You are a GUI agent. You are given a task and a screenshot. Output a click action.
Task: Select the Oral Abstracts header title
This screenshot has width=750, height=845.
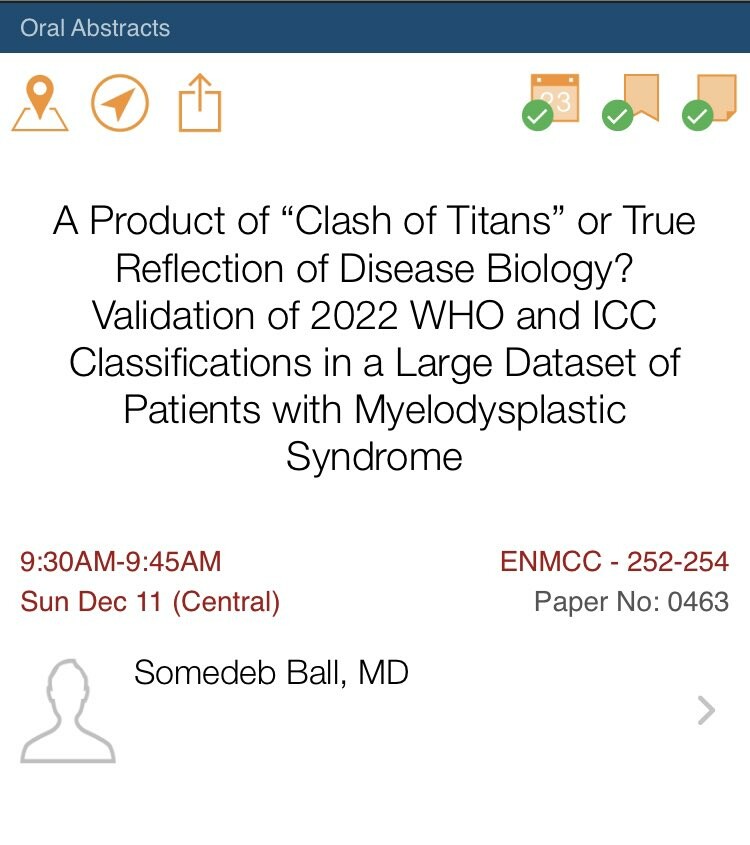(95, 27)
